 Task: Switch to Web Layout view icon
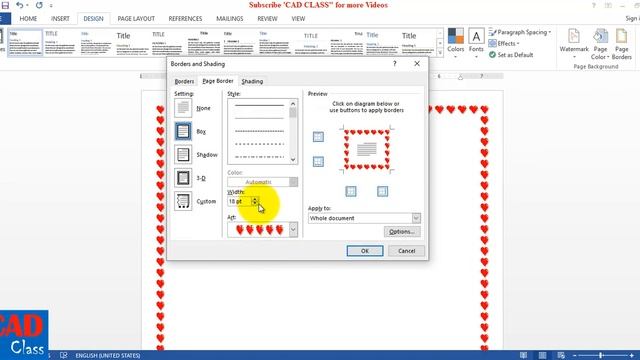[561, 356]
